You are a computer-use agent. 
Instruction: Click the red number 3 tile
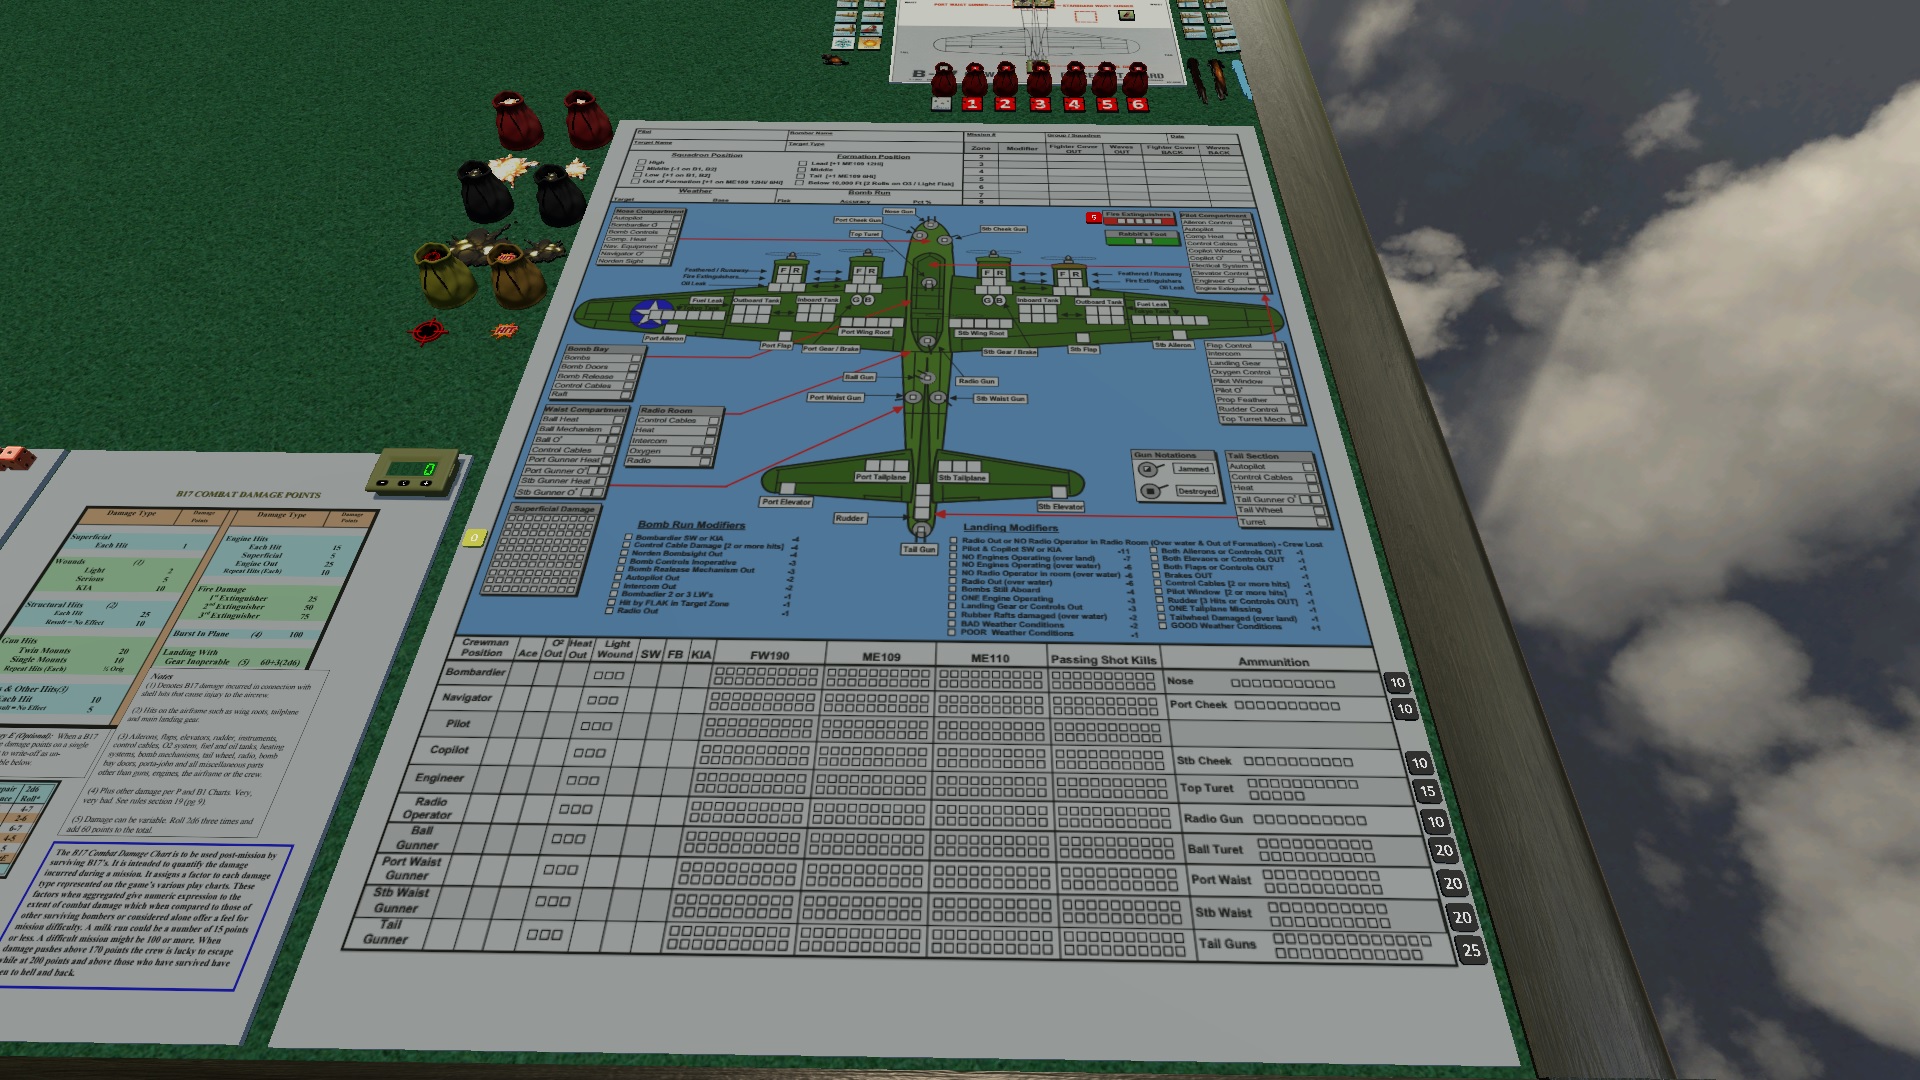coord(1039,104)
